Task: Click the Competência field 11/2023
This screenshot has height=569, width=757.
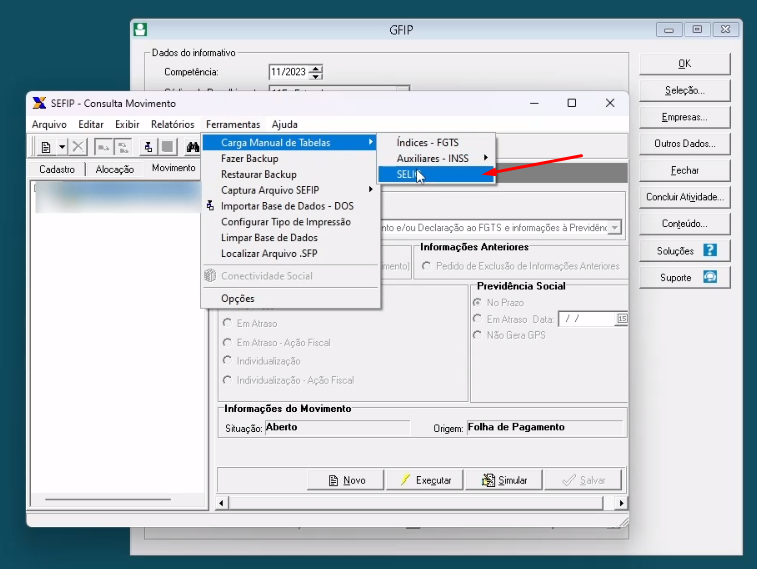Action: pos(289,72)
